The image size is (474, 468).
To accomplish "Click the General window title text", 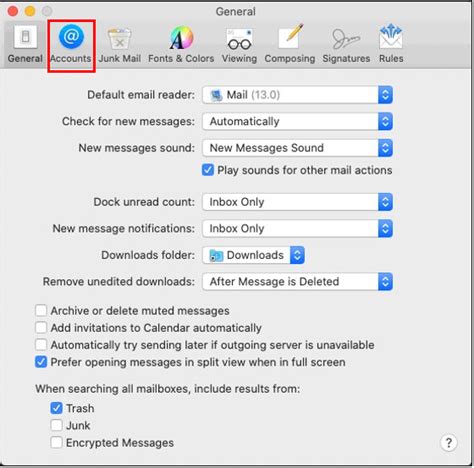I will [x=236, y=12].
